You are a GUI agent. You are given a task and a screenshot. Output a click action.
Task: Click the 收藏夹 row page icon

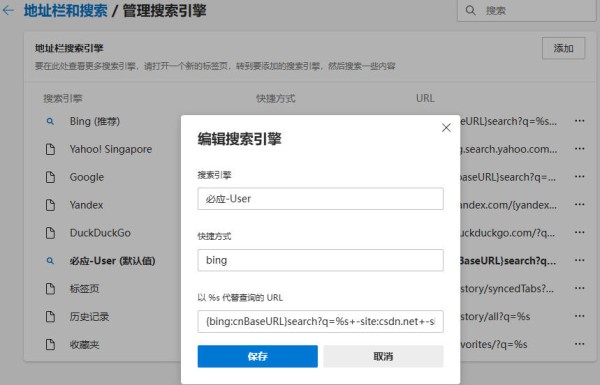[x=50, y=344]
